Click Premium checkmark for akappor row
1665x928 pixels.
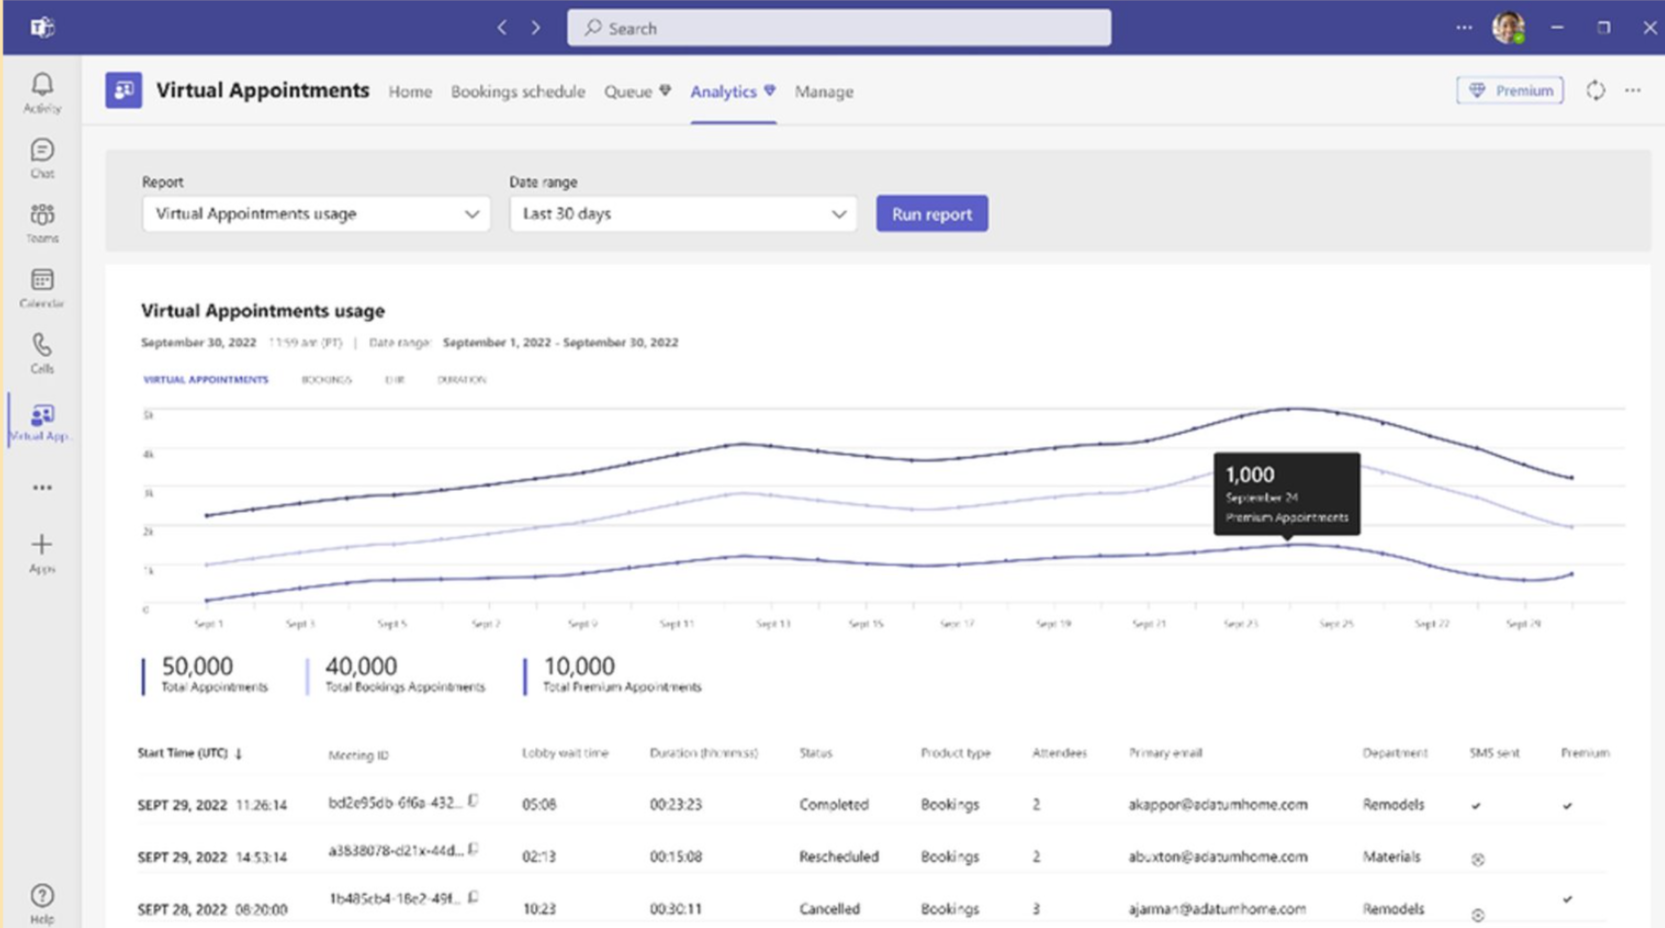click(1568, 806)
